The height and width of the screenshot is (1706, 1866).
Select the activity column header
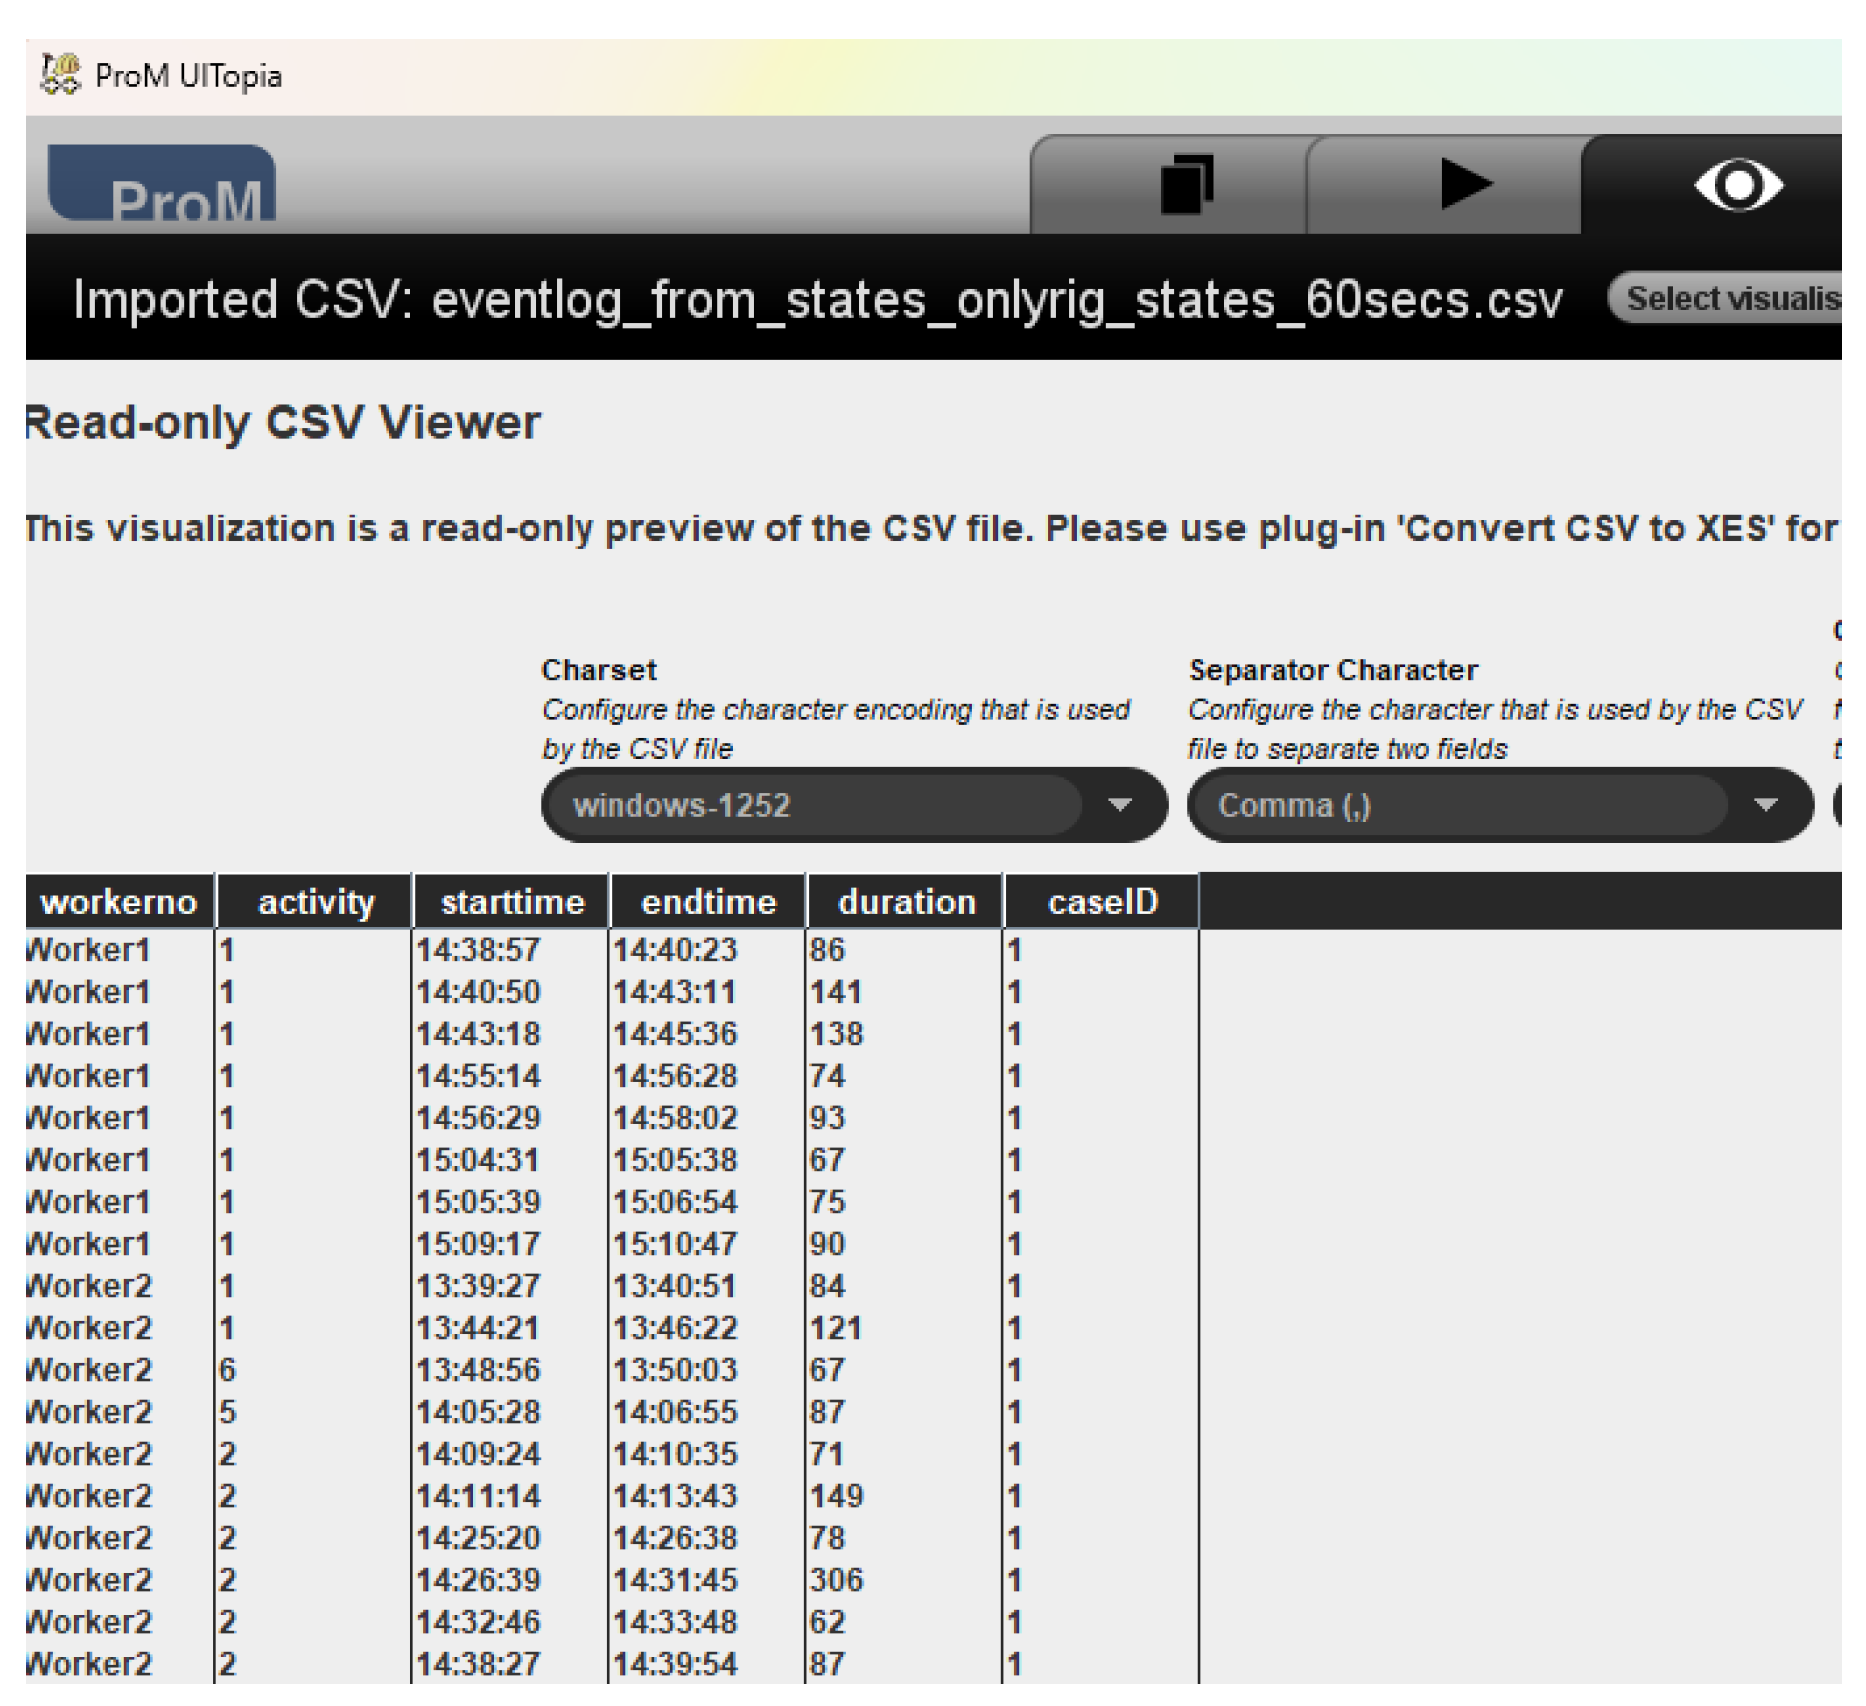(x=316, y=902)
